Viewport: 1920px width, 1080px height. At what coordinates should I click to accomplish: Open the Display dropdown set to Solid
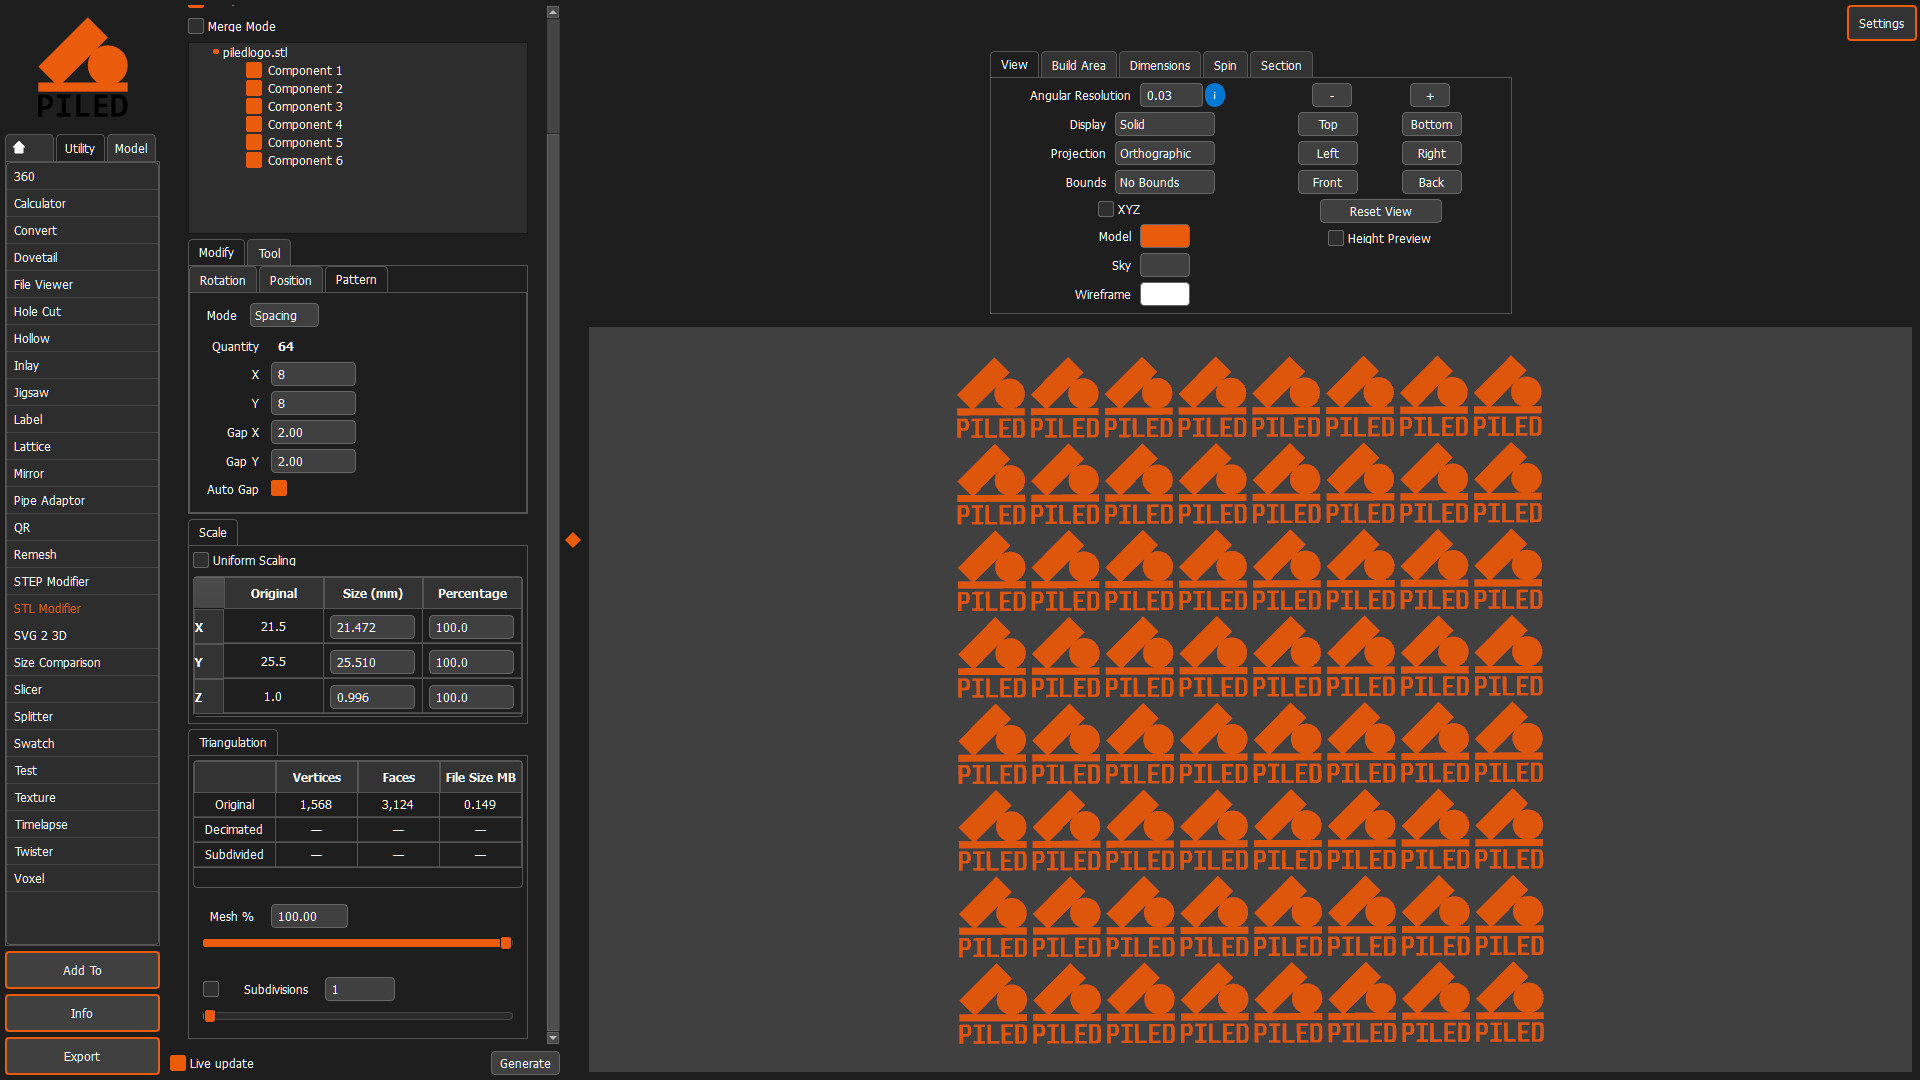1165,124
